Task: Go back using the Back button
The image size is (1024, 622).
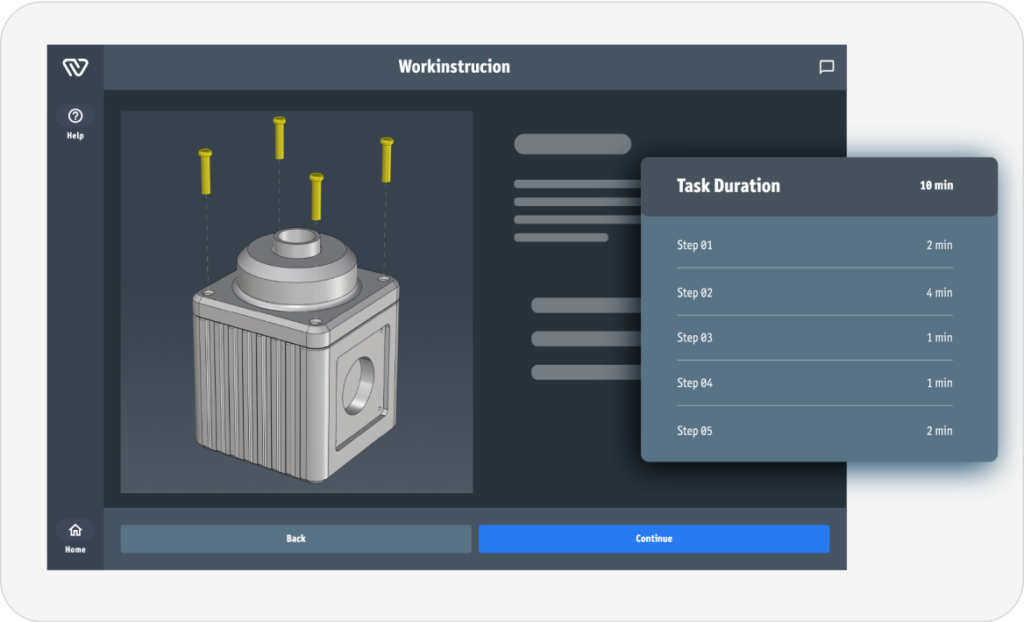Action: point(295,538)
